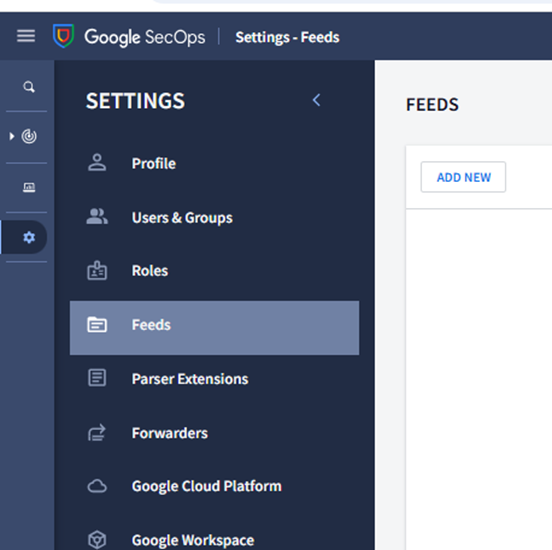Image resolution: width=552 pixels, height=550 pixels.
Task: Click the Forwarders arrow icon
Action: pos(97,432)
